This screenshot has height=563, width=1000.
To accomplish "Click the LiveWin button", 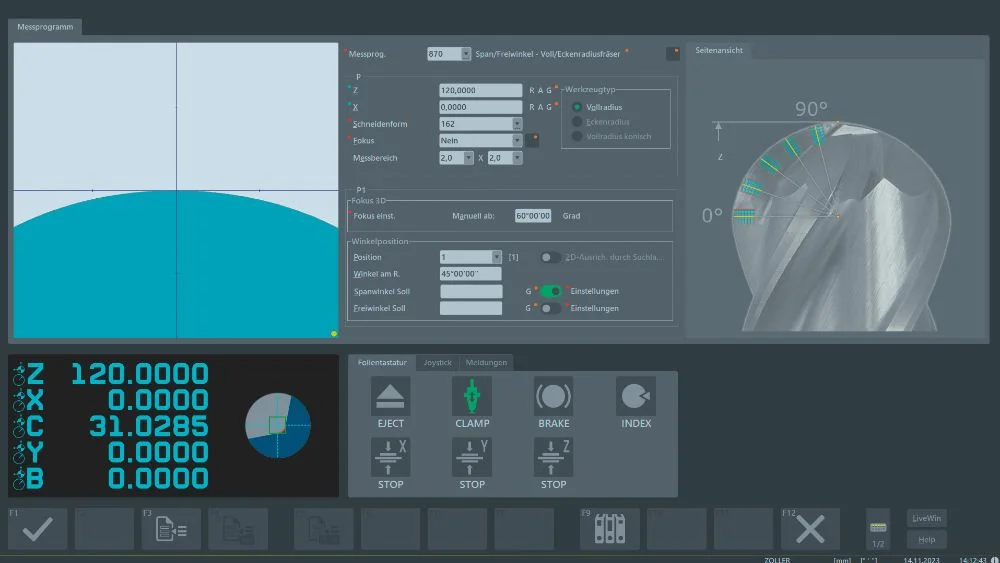I will click(x=926, y=518).
